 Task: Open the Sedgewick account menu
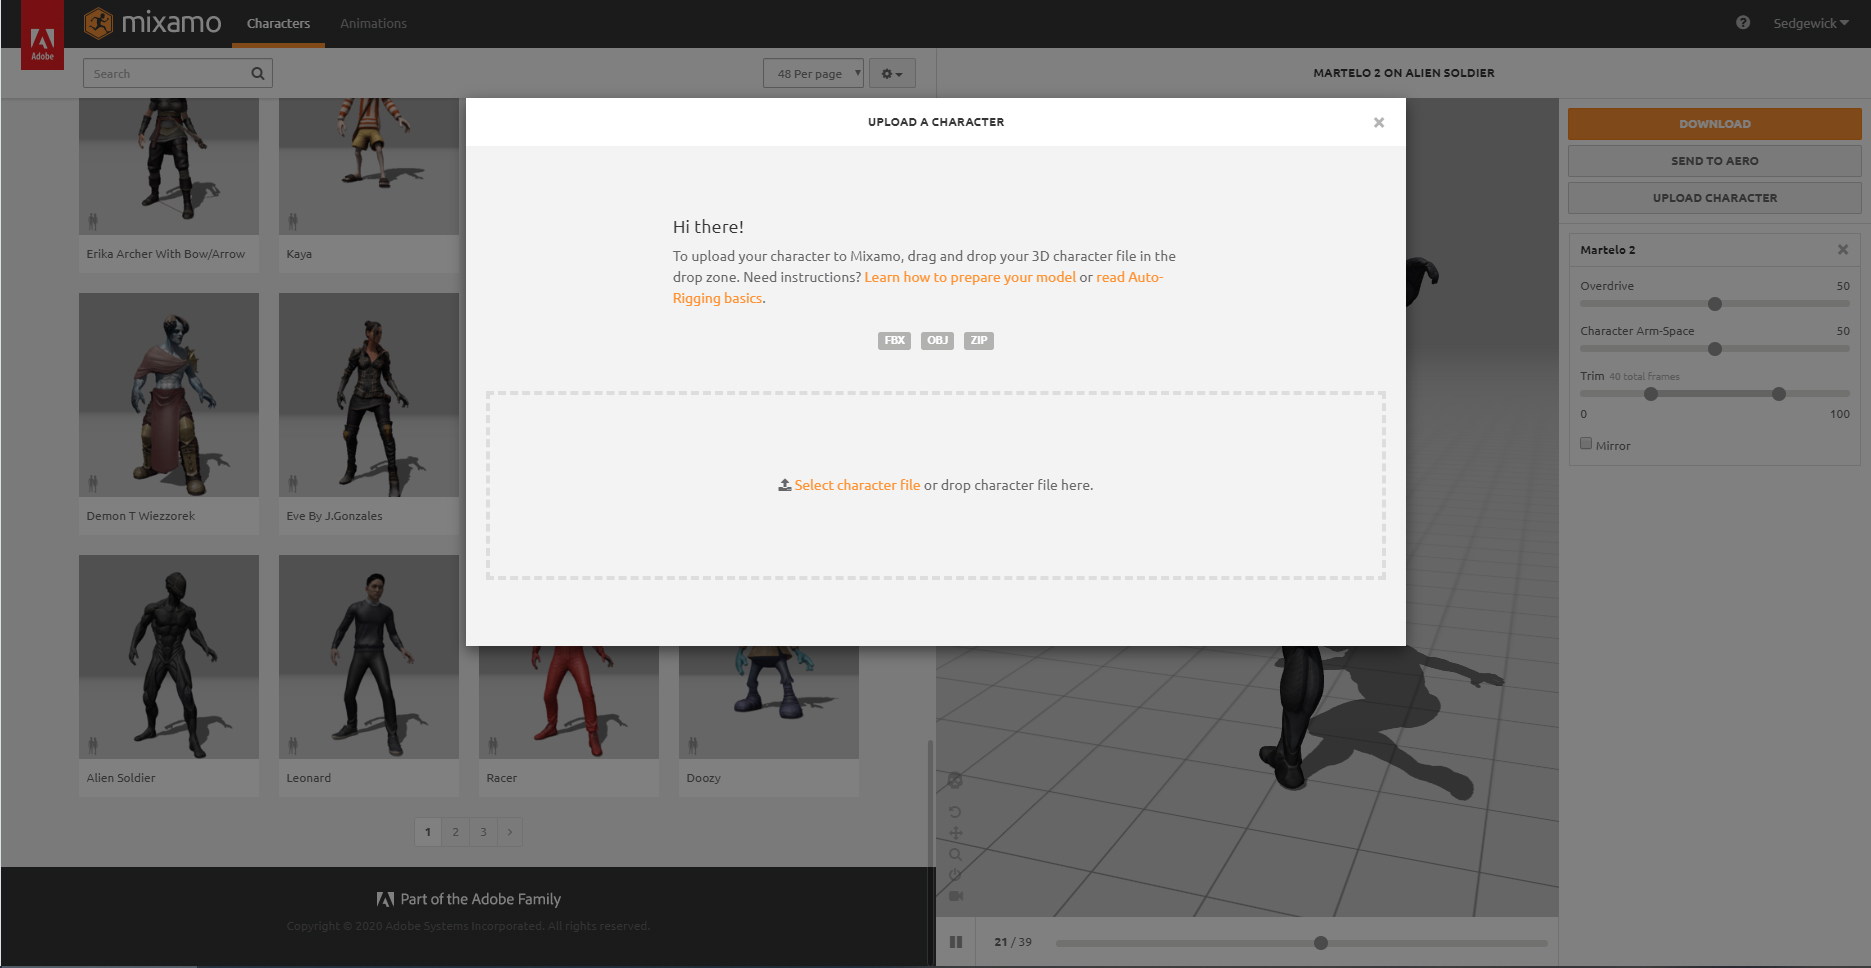(x=1810, y=23)
